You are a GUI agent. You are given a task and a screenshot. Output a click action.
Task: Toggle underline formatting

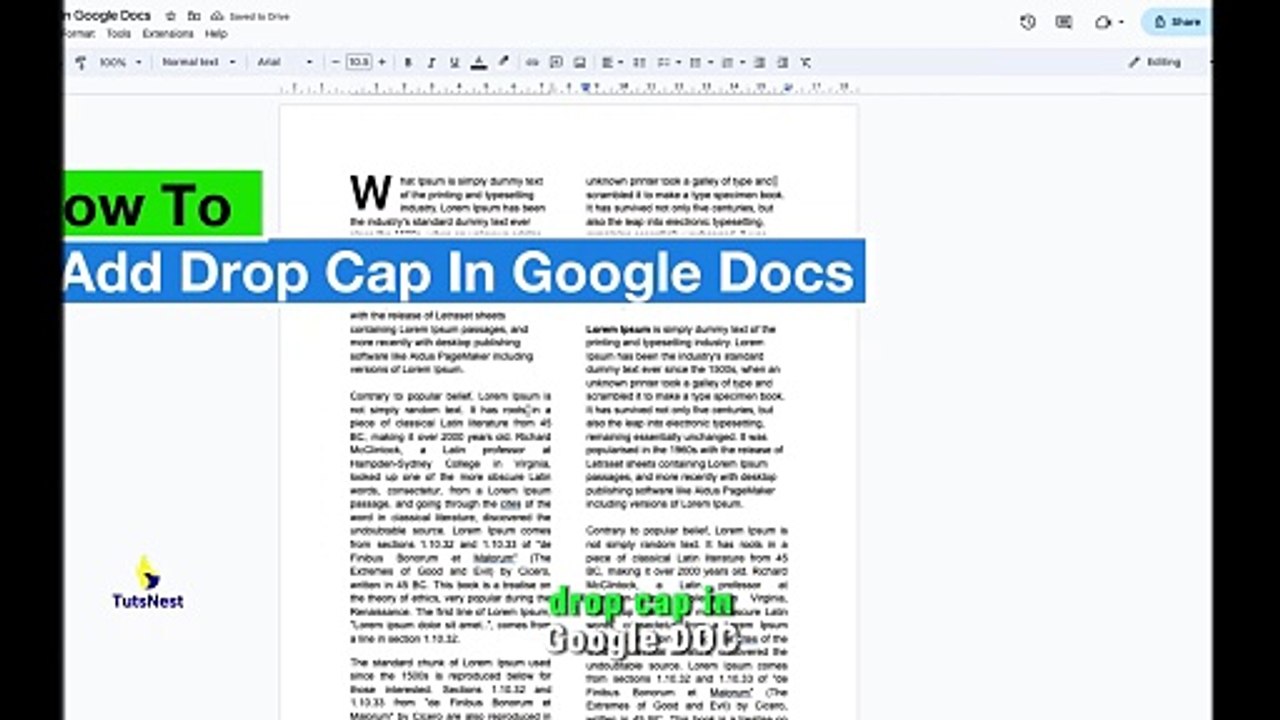click(454, 62)
